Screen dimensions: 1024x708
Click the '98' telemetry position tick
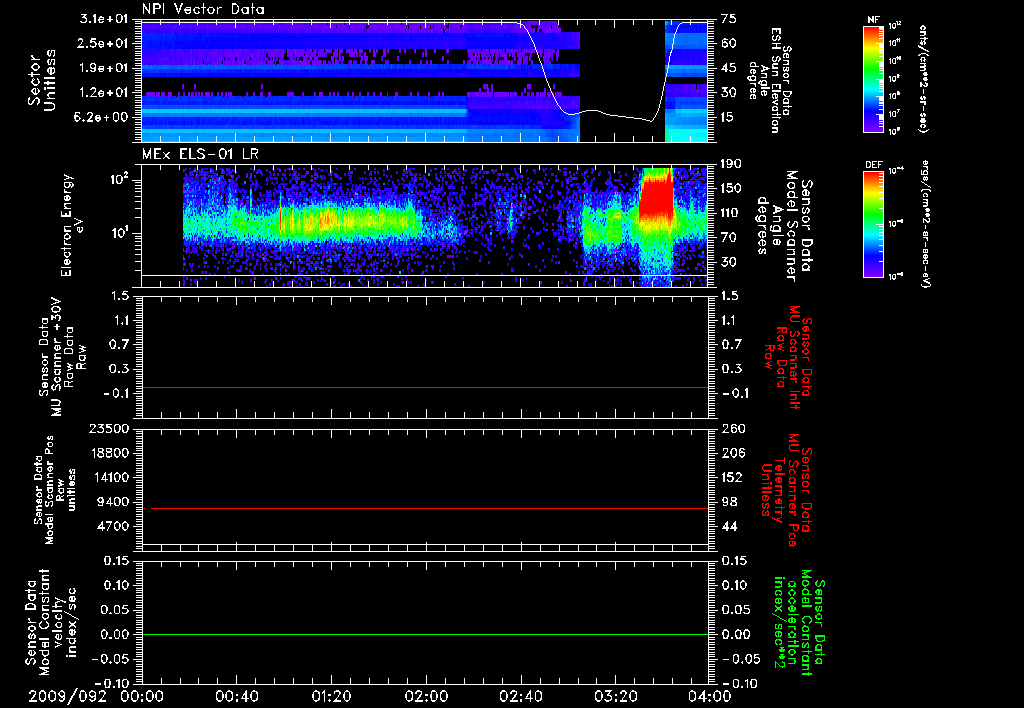(x=729, y=502)
